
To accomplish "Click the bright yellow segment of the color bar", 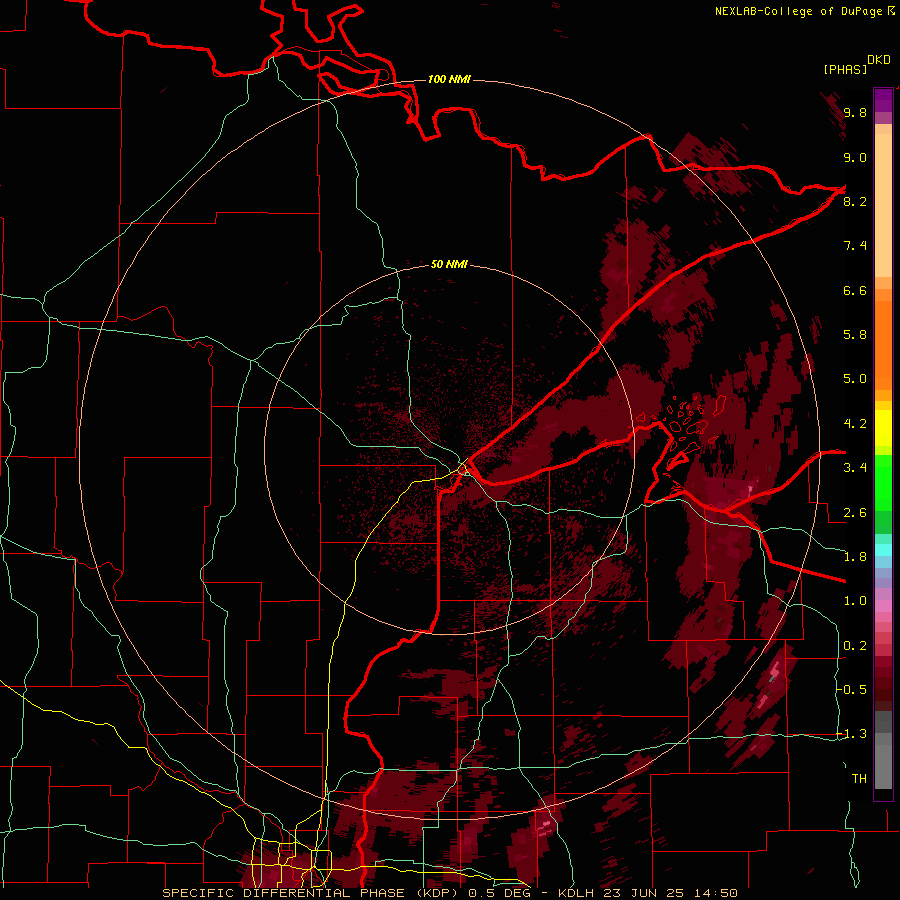I will point(883,428).
